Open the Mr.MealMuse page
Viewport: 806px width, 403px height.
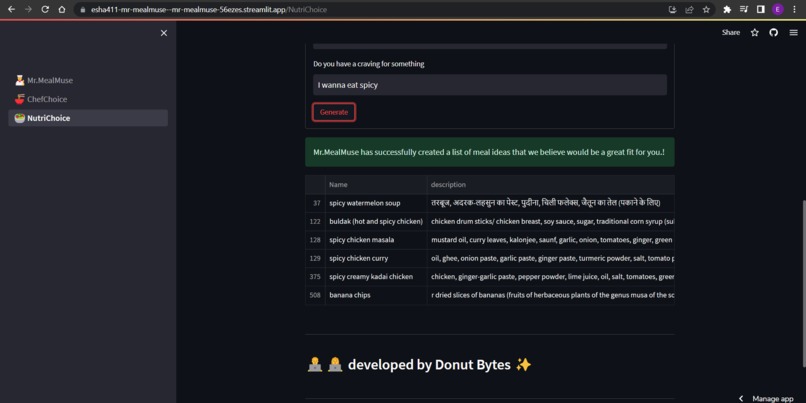click(88, 80)
